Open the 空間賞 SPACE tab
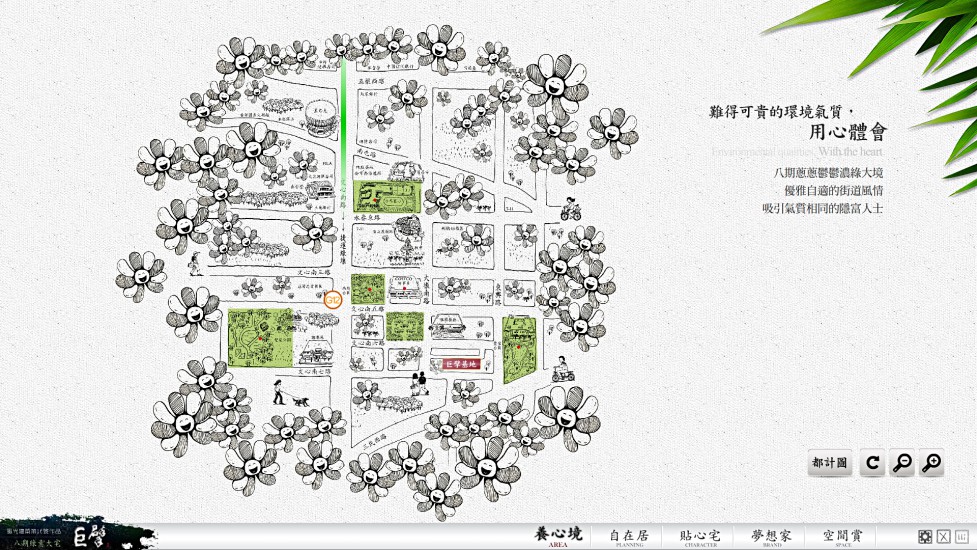This screenshot has width=977, height=550. (x=842, y=537)
